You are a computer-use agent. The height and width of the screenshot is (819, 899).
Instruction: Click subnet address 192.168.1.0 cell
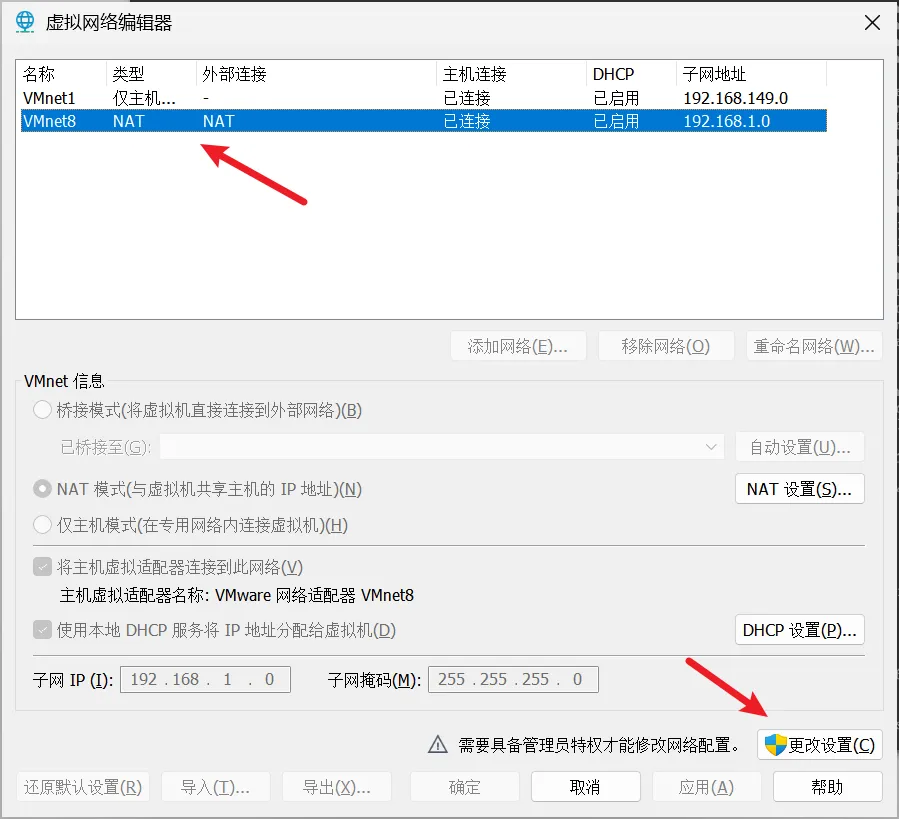(726, 121)
